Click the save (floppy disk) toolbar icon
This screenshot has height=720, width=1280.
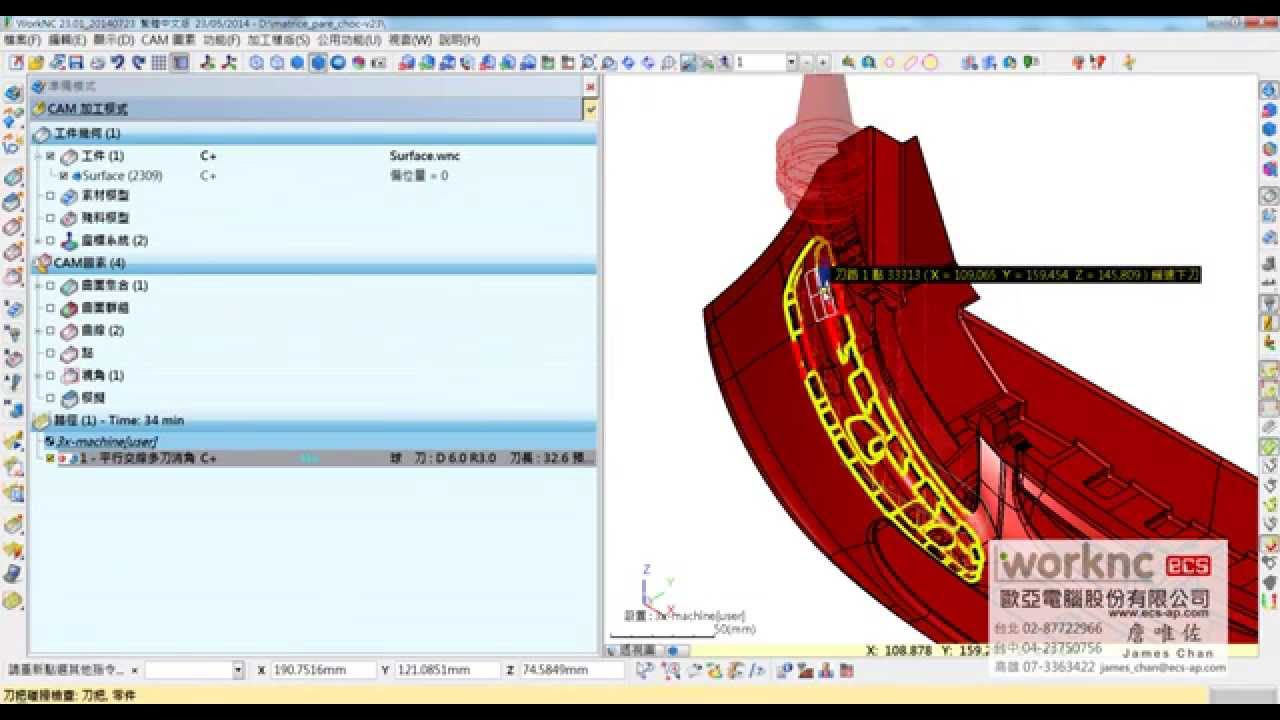click(76, 62)
